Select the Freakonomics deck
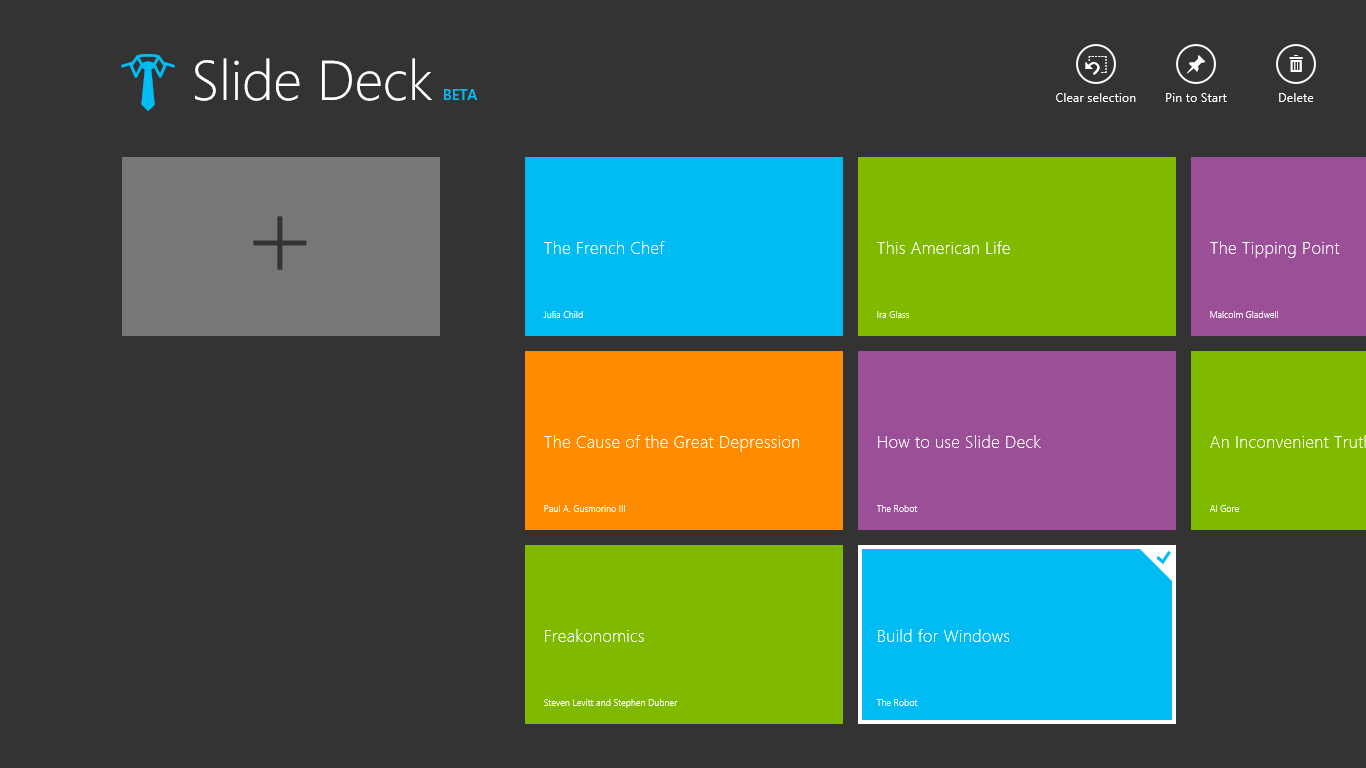1366x768 pixels. (x=683, y=634)
